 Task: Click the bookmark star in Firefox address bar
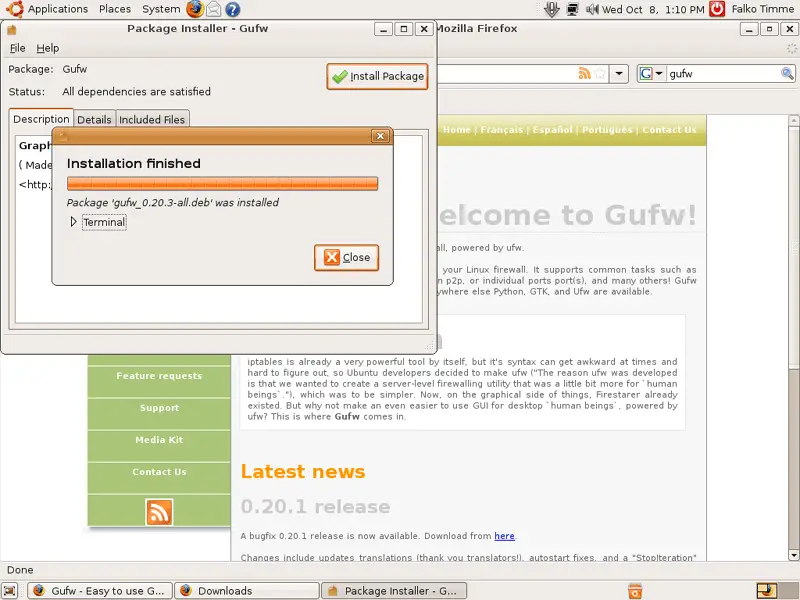601,73
